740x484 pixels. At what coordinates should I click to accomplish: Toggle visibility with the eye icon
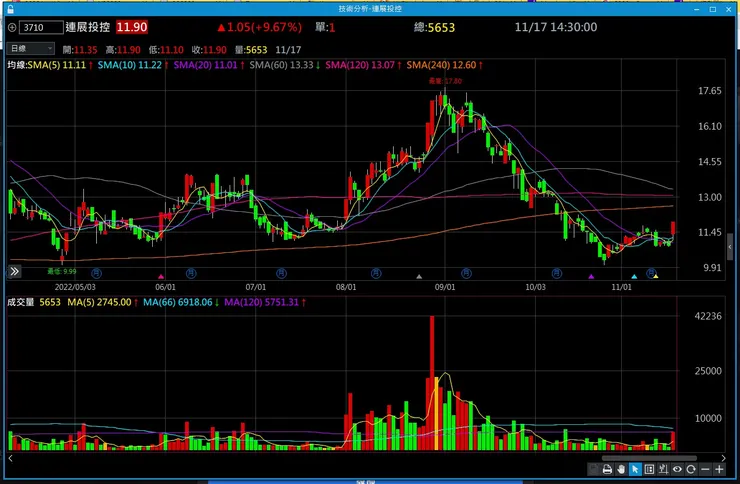[x=677, y=469]
